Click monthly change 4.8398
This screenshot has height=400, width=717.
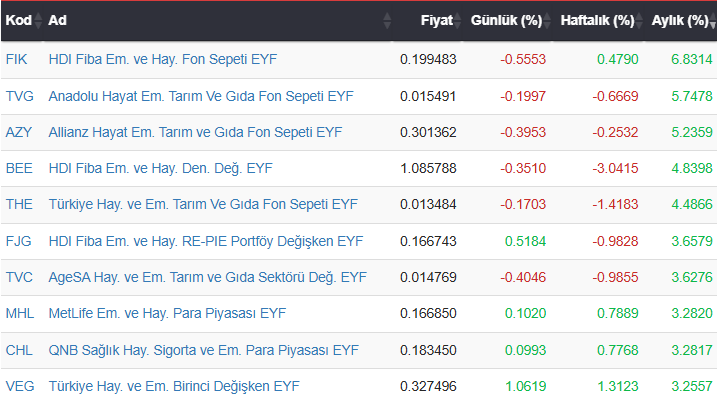[692, 169]
